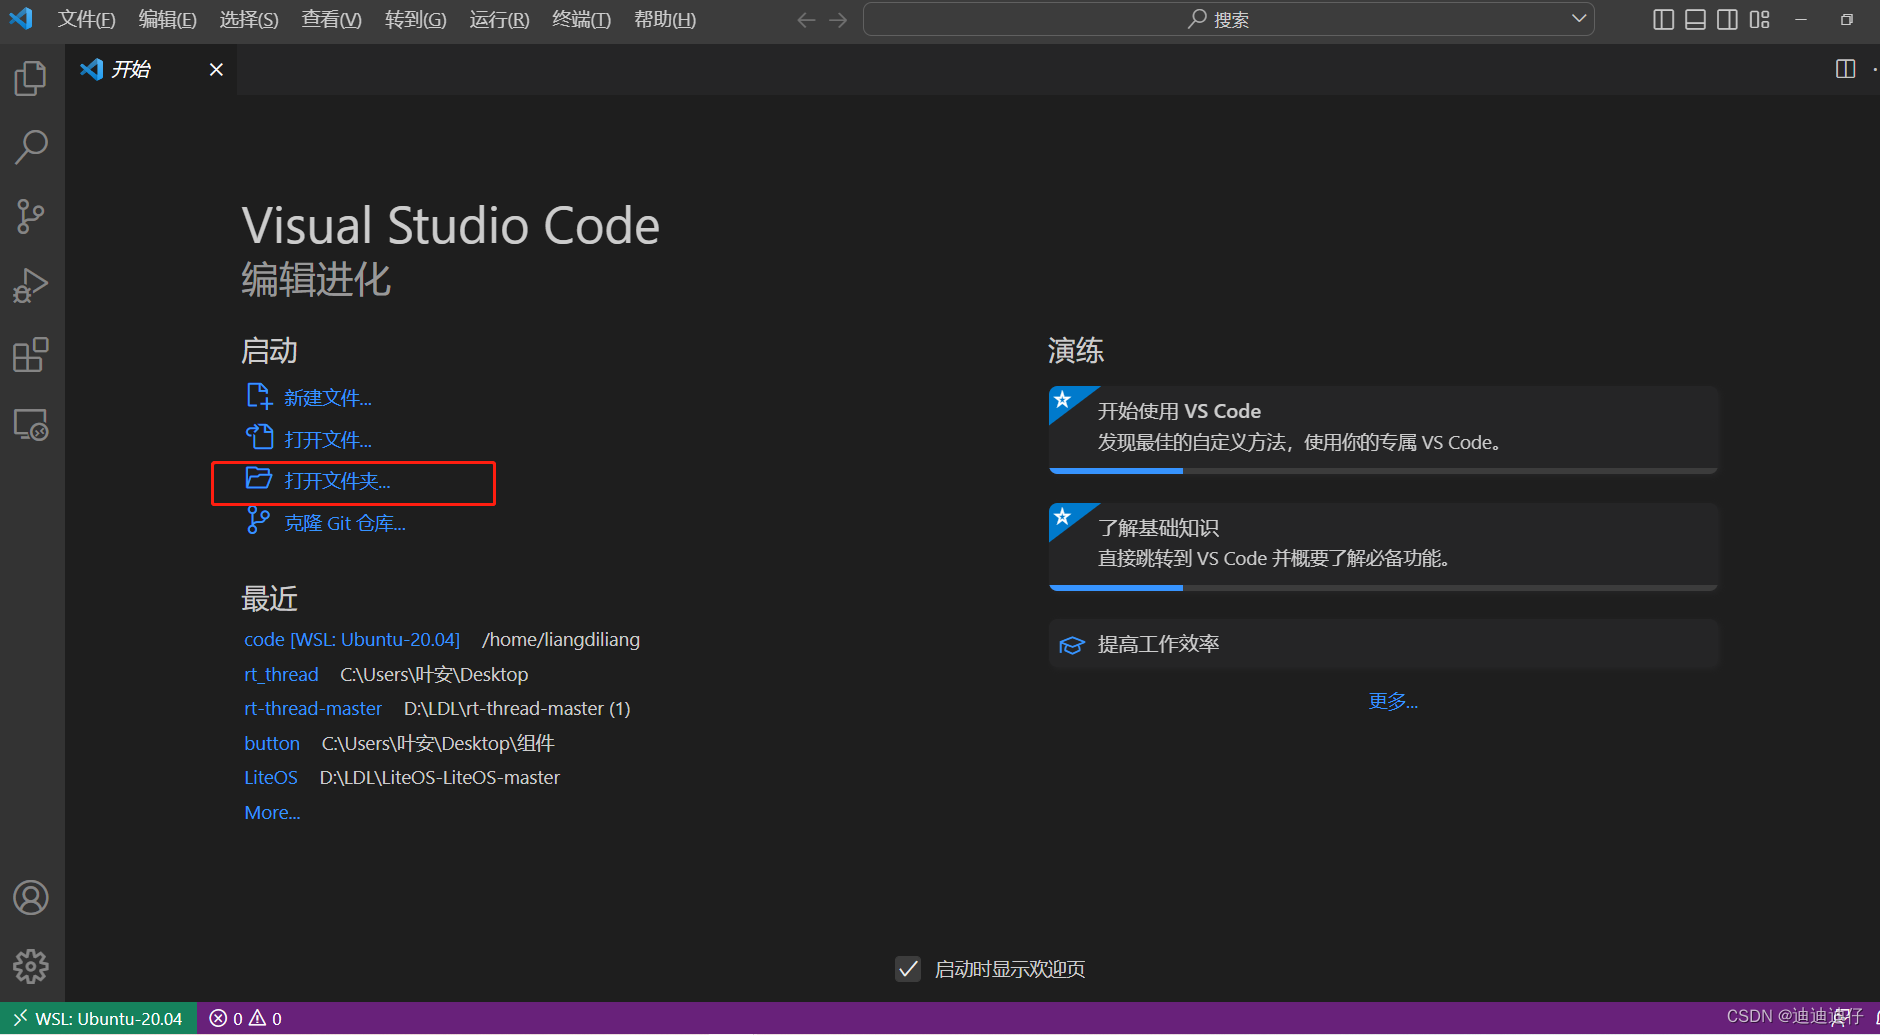The image size is (1880, 1035).
Task: Toggle 启动时显示欢迎页 checkbox
Action: [x=908, y=969]
